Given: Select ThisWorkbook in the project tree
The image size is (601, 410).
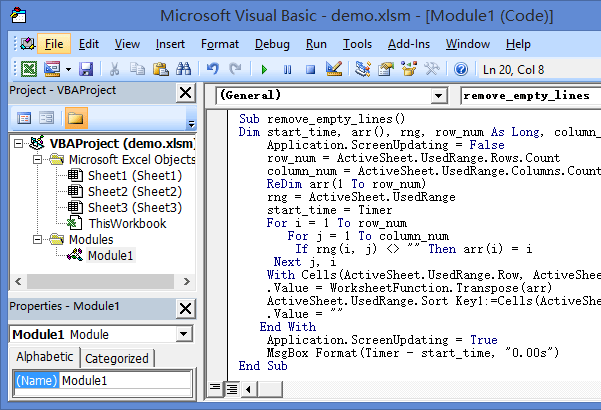Looking at the screenshot, I should 127,224.
